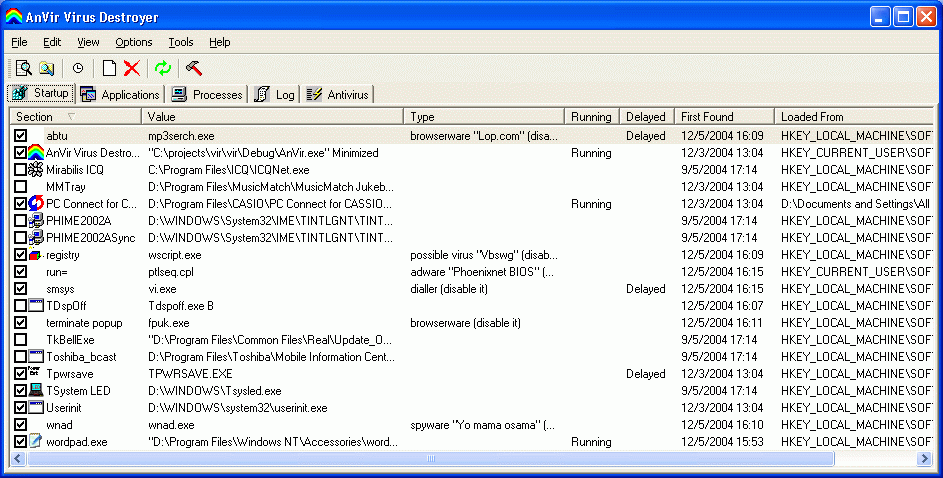Open the Edit menu

(x=52, y=42)
